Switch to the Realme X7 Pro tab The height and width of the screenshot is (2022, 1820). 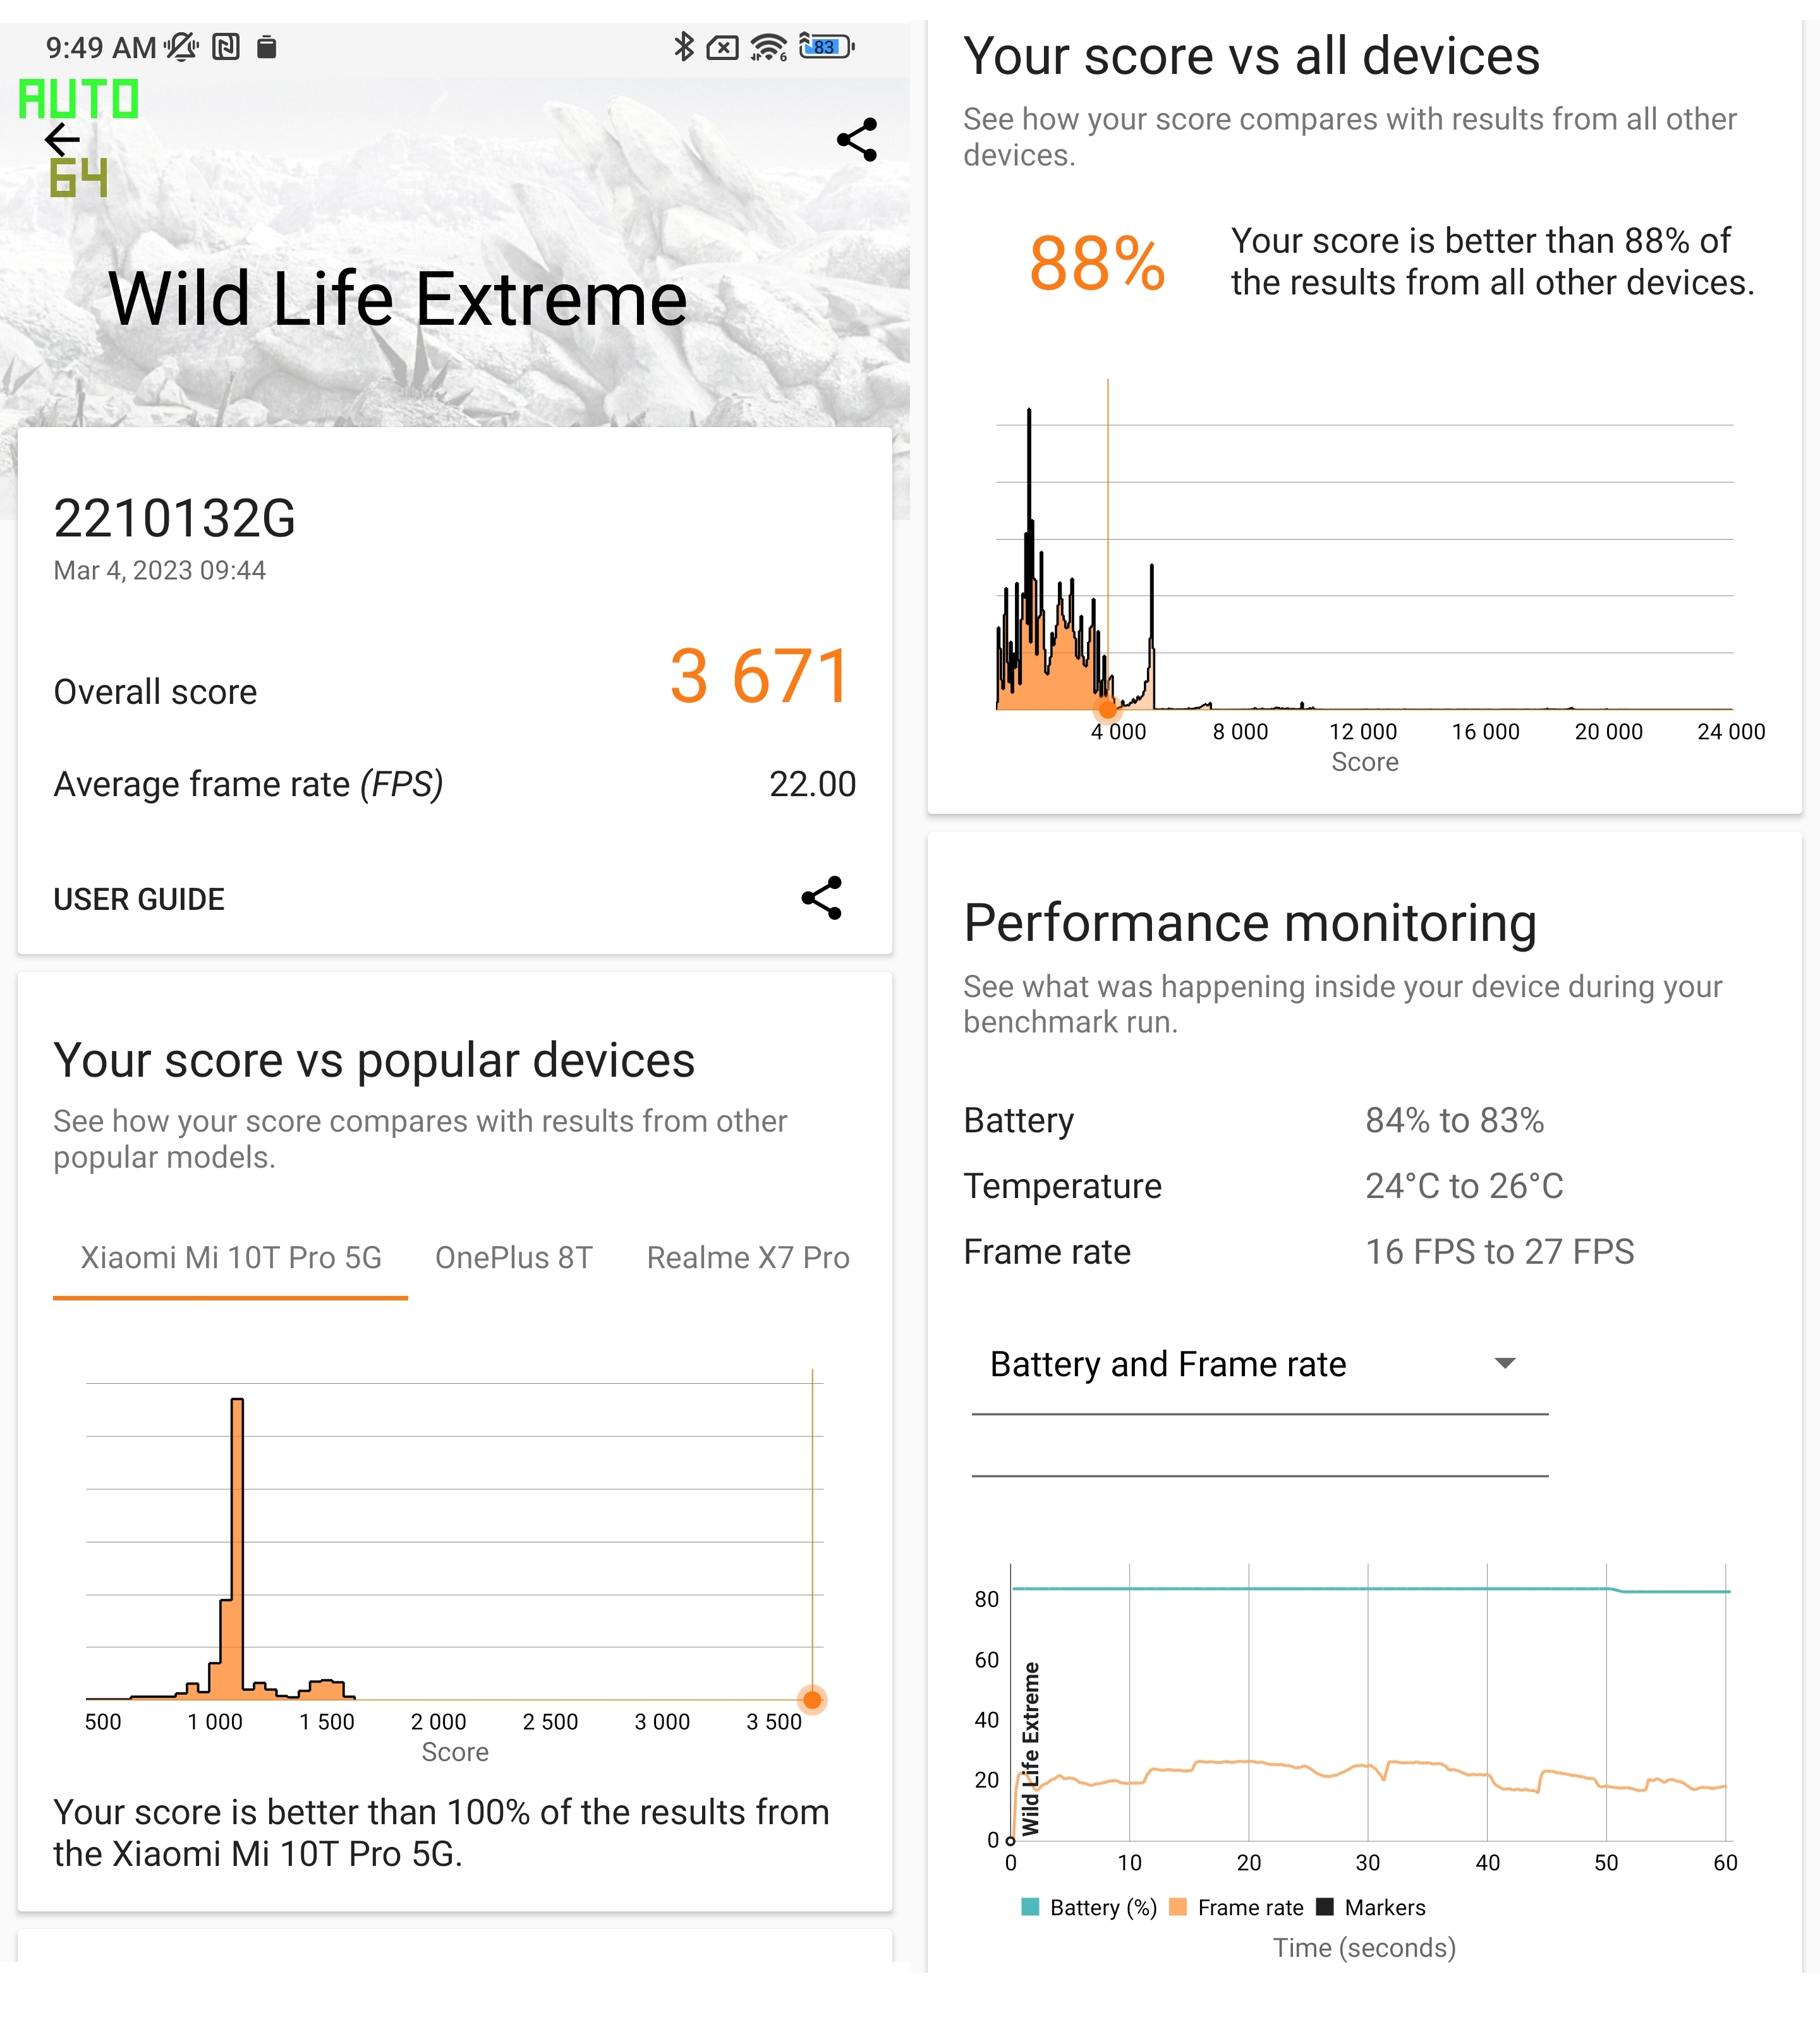point(748,1257)
